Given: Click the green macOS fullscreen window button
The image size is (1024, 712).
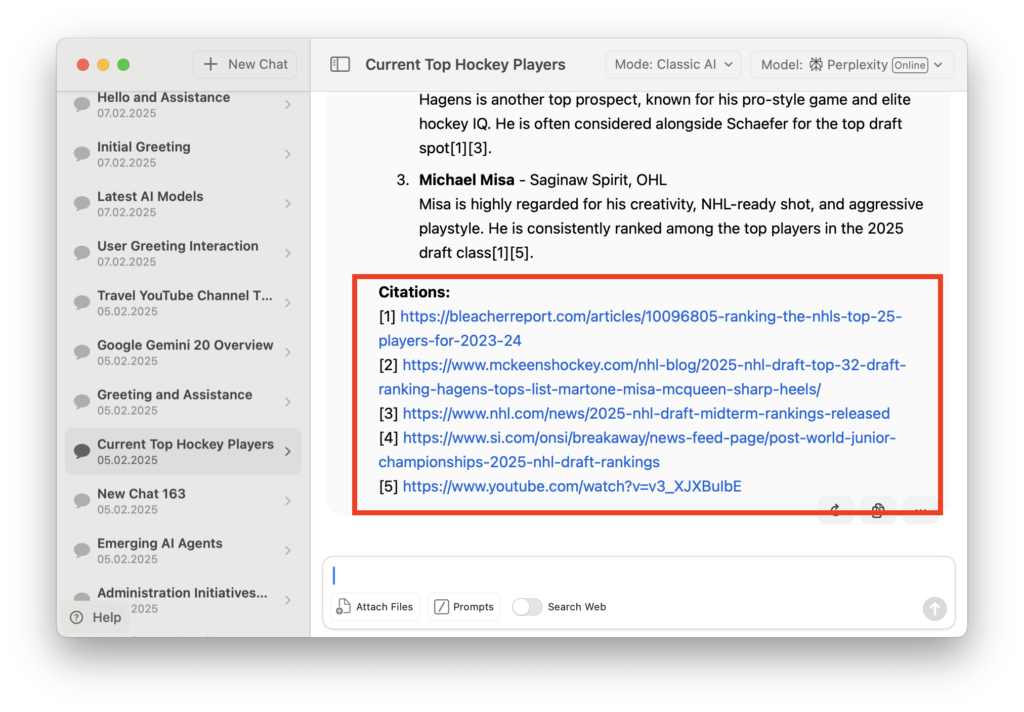Looking at the screenshot, I should tap(123, 65).
